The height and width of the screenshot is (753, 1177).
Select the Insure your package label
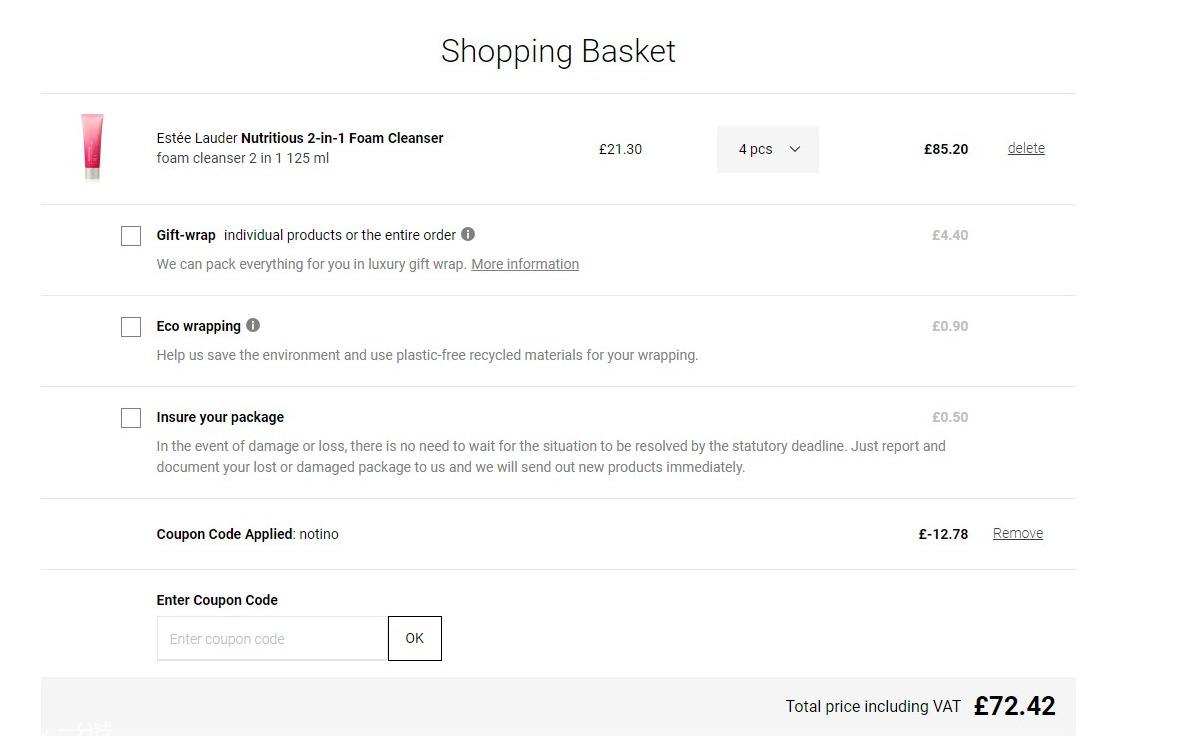[220, 417]
